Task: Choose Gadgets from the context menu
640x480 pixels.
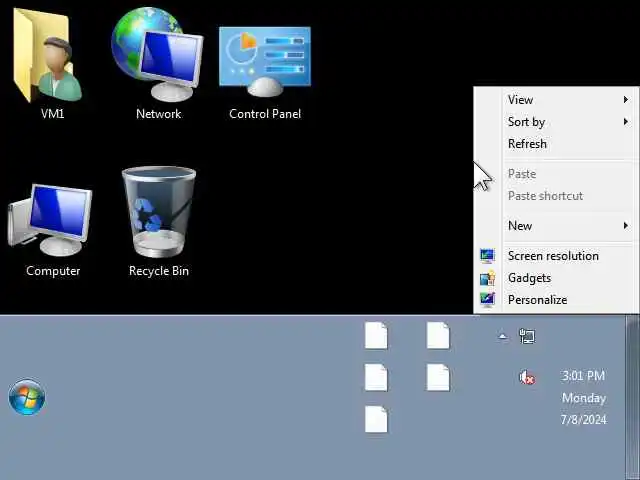Action: click(x=556, y=278)
